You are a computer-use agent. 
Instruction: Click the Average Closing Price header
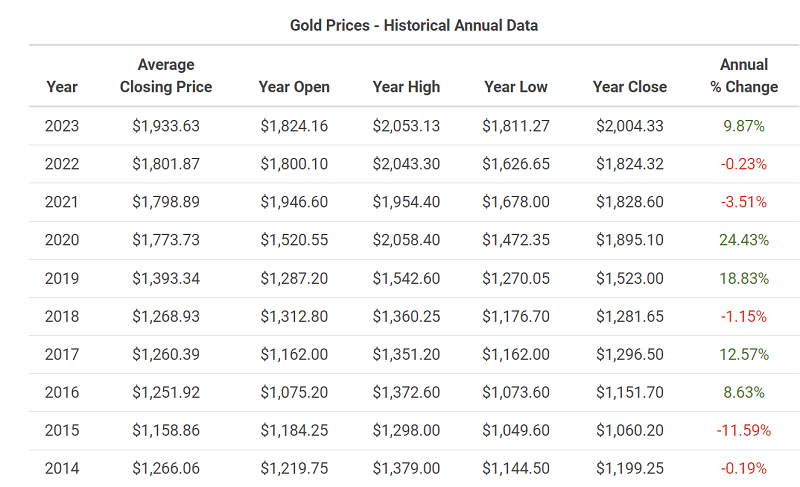[166, 76]
